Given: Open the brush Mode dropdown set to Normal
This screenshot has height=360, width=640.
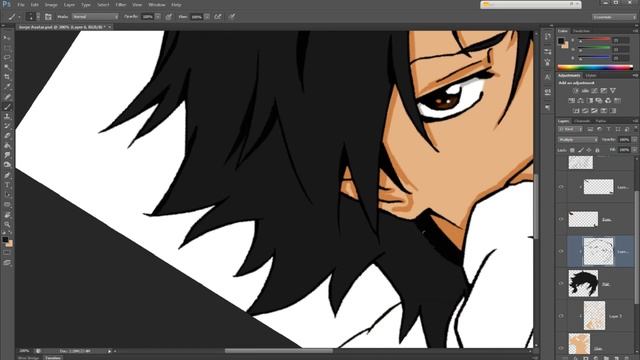Looking at the screenshot, I should (95, 17).
